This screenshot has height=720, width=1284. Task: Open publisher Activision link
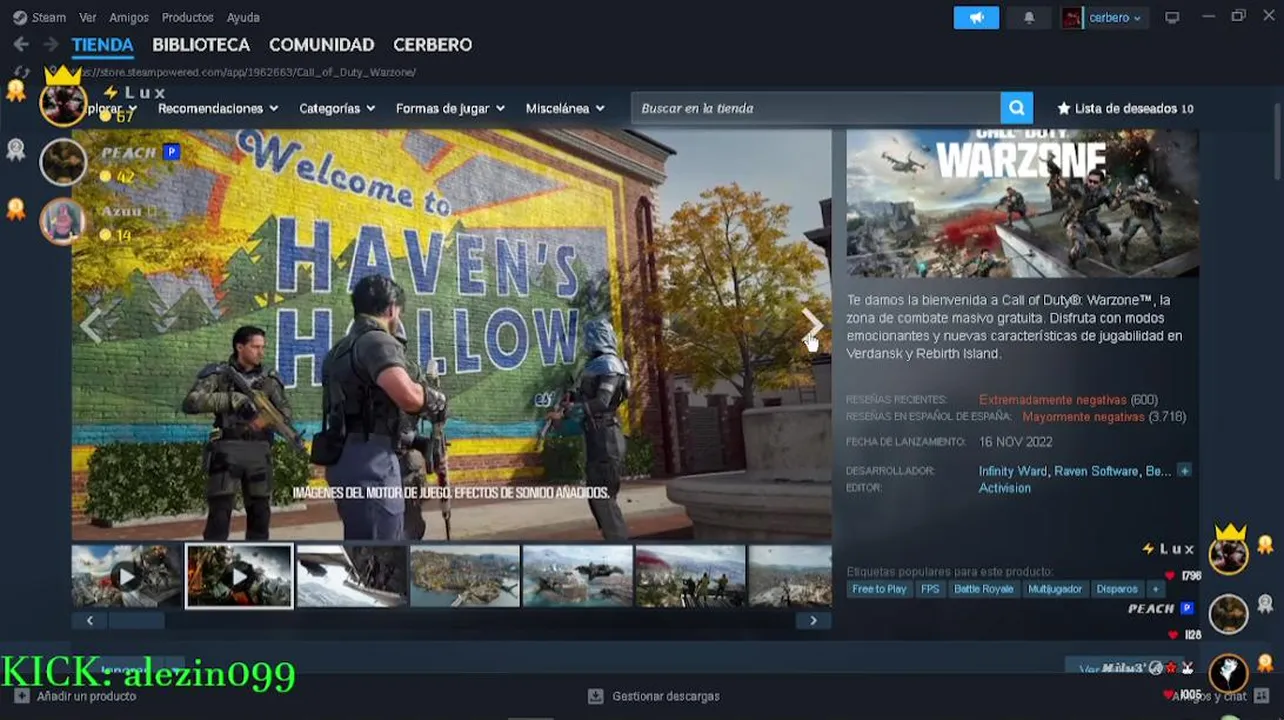tap(1005, 488)
